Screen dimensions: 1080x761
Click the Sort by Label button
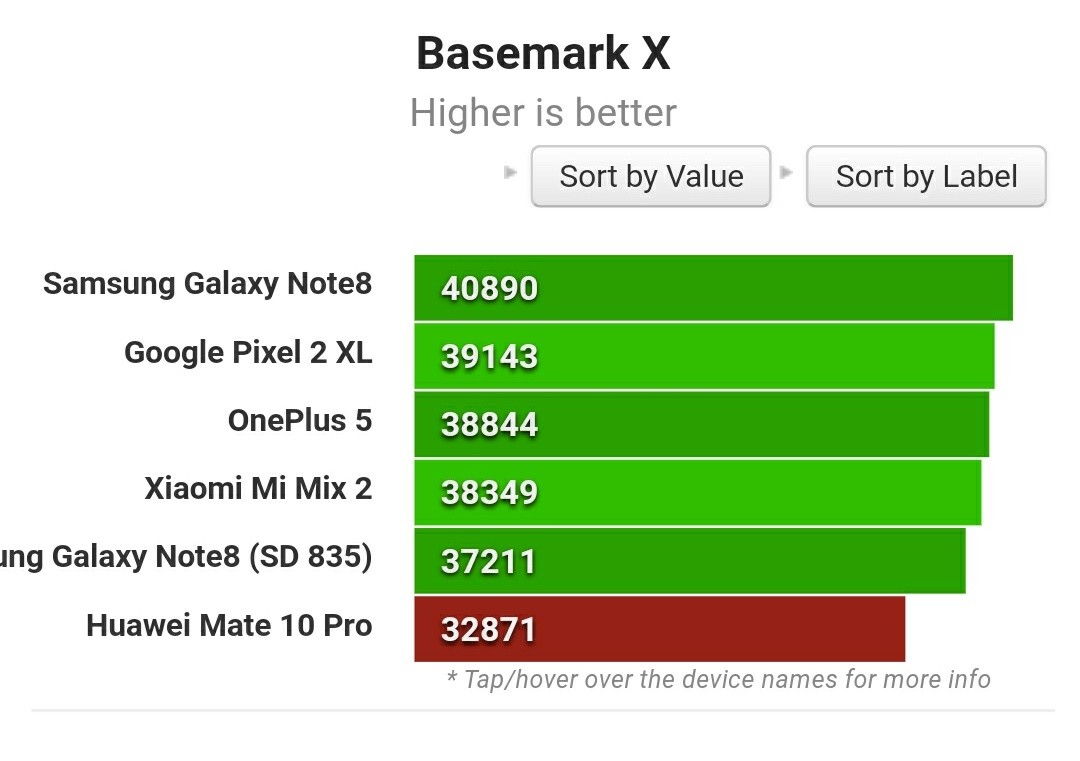(x=926, y=176)
